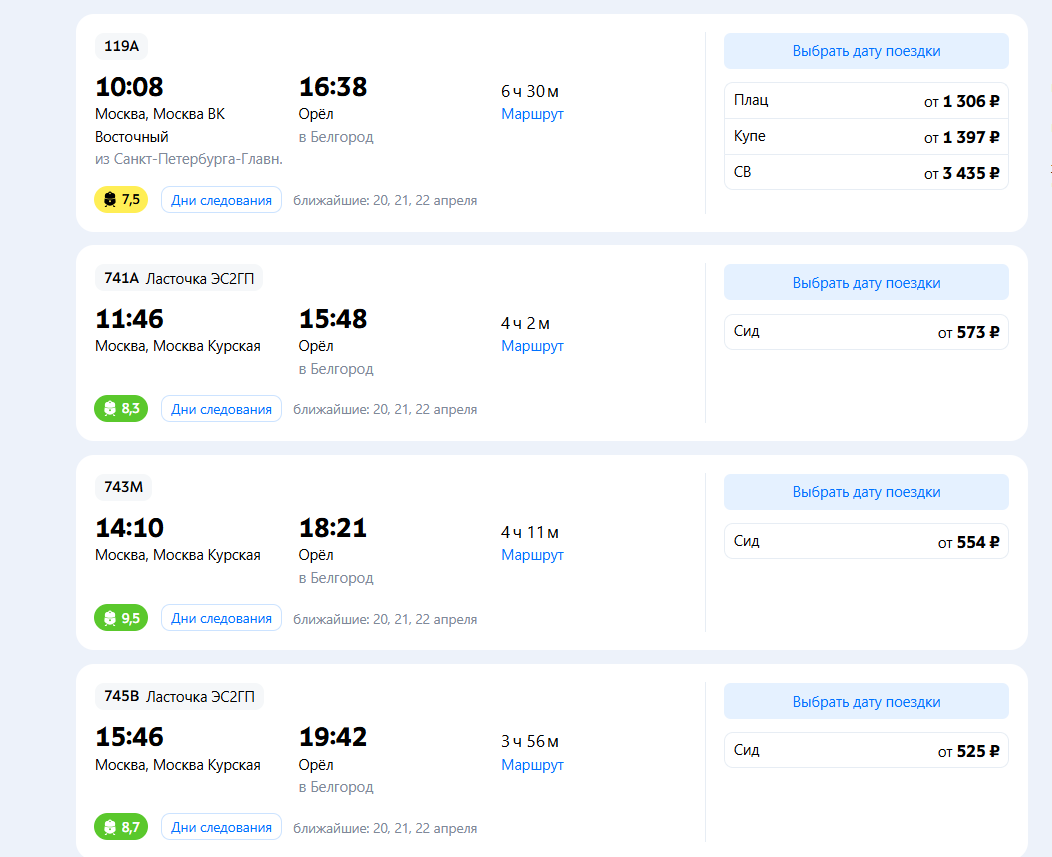Open Маршрут link for the 10:08 train

[532, 114]
